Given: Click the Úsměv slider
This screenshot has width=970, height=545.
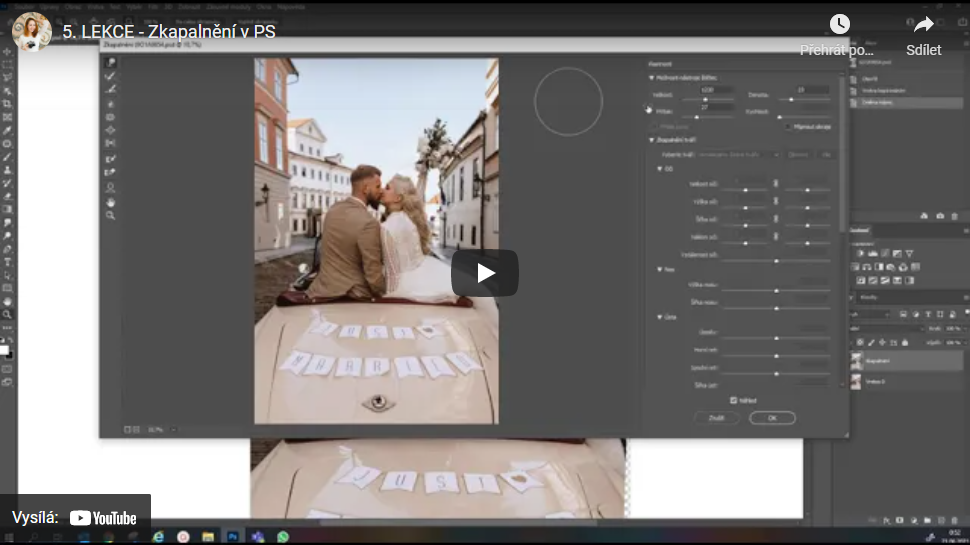Looking at the screenshot, I should pos(776,338).
